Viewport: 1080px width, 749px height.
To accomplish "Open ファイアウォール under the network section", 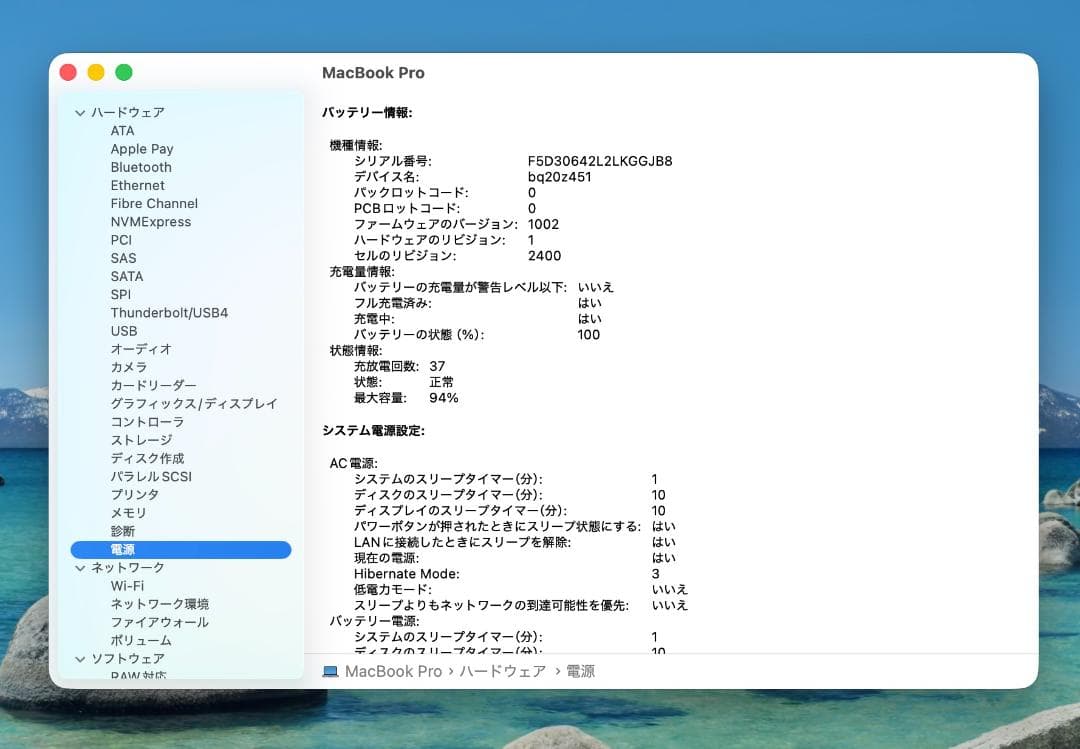I will click(x=158, y=622).
